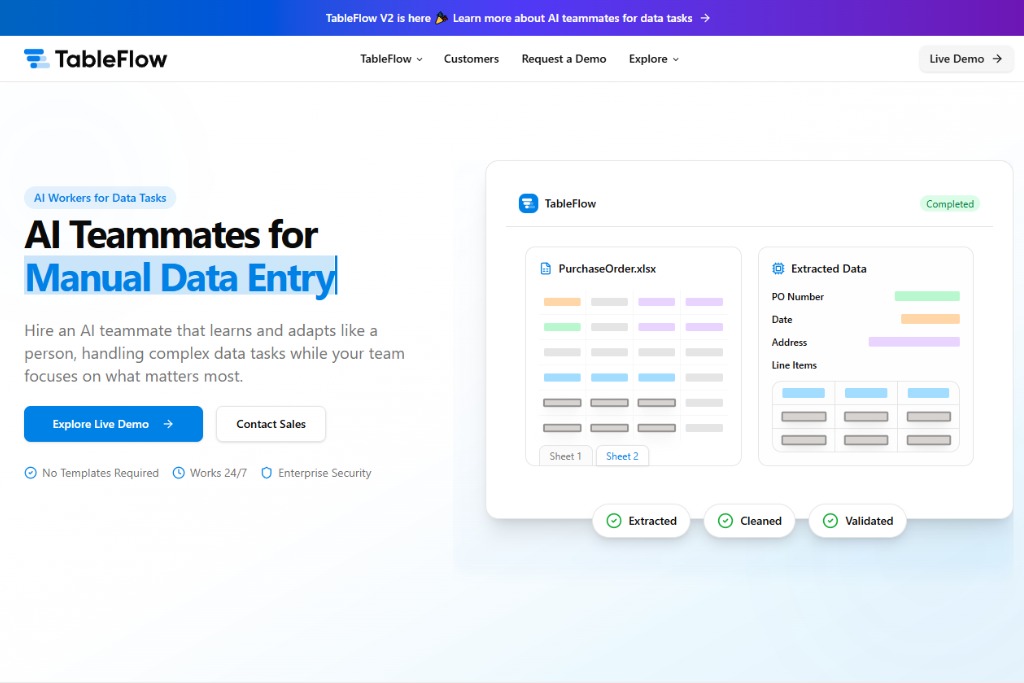This screenshot has width=1024, height=683.
Task: Click the Contact Sales button
Action: 271,424
